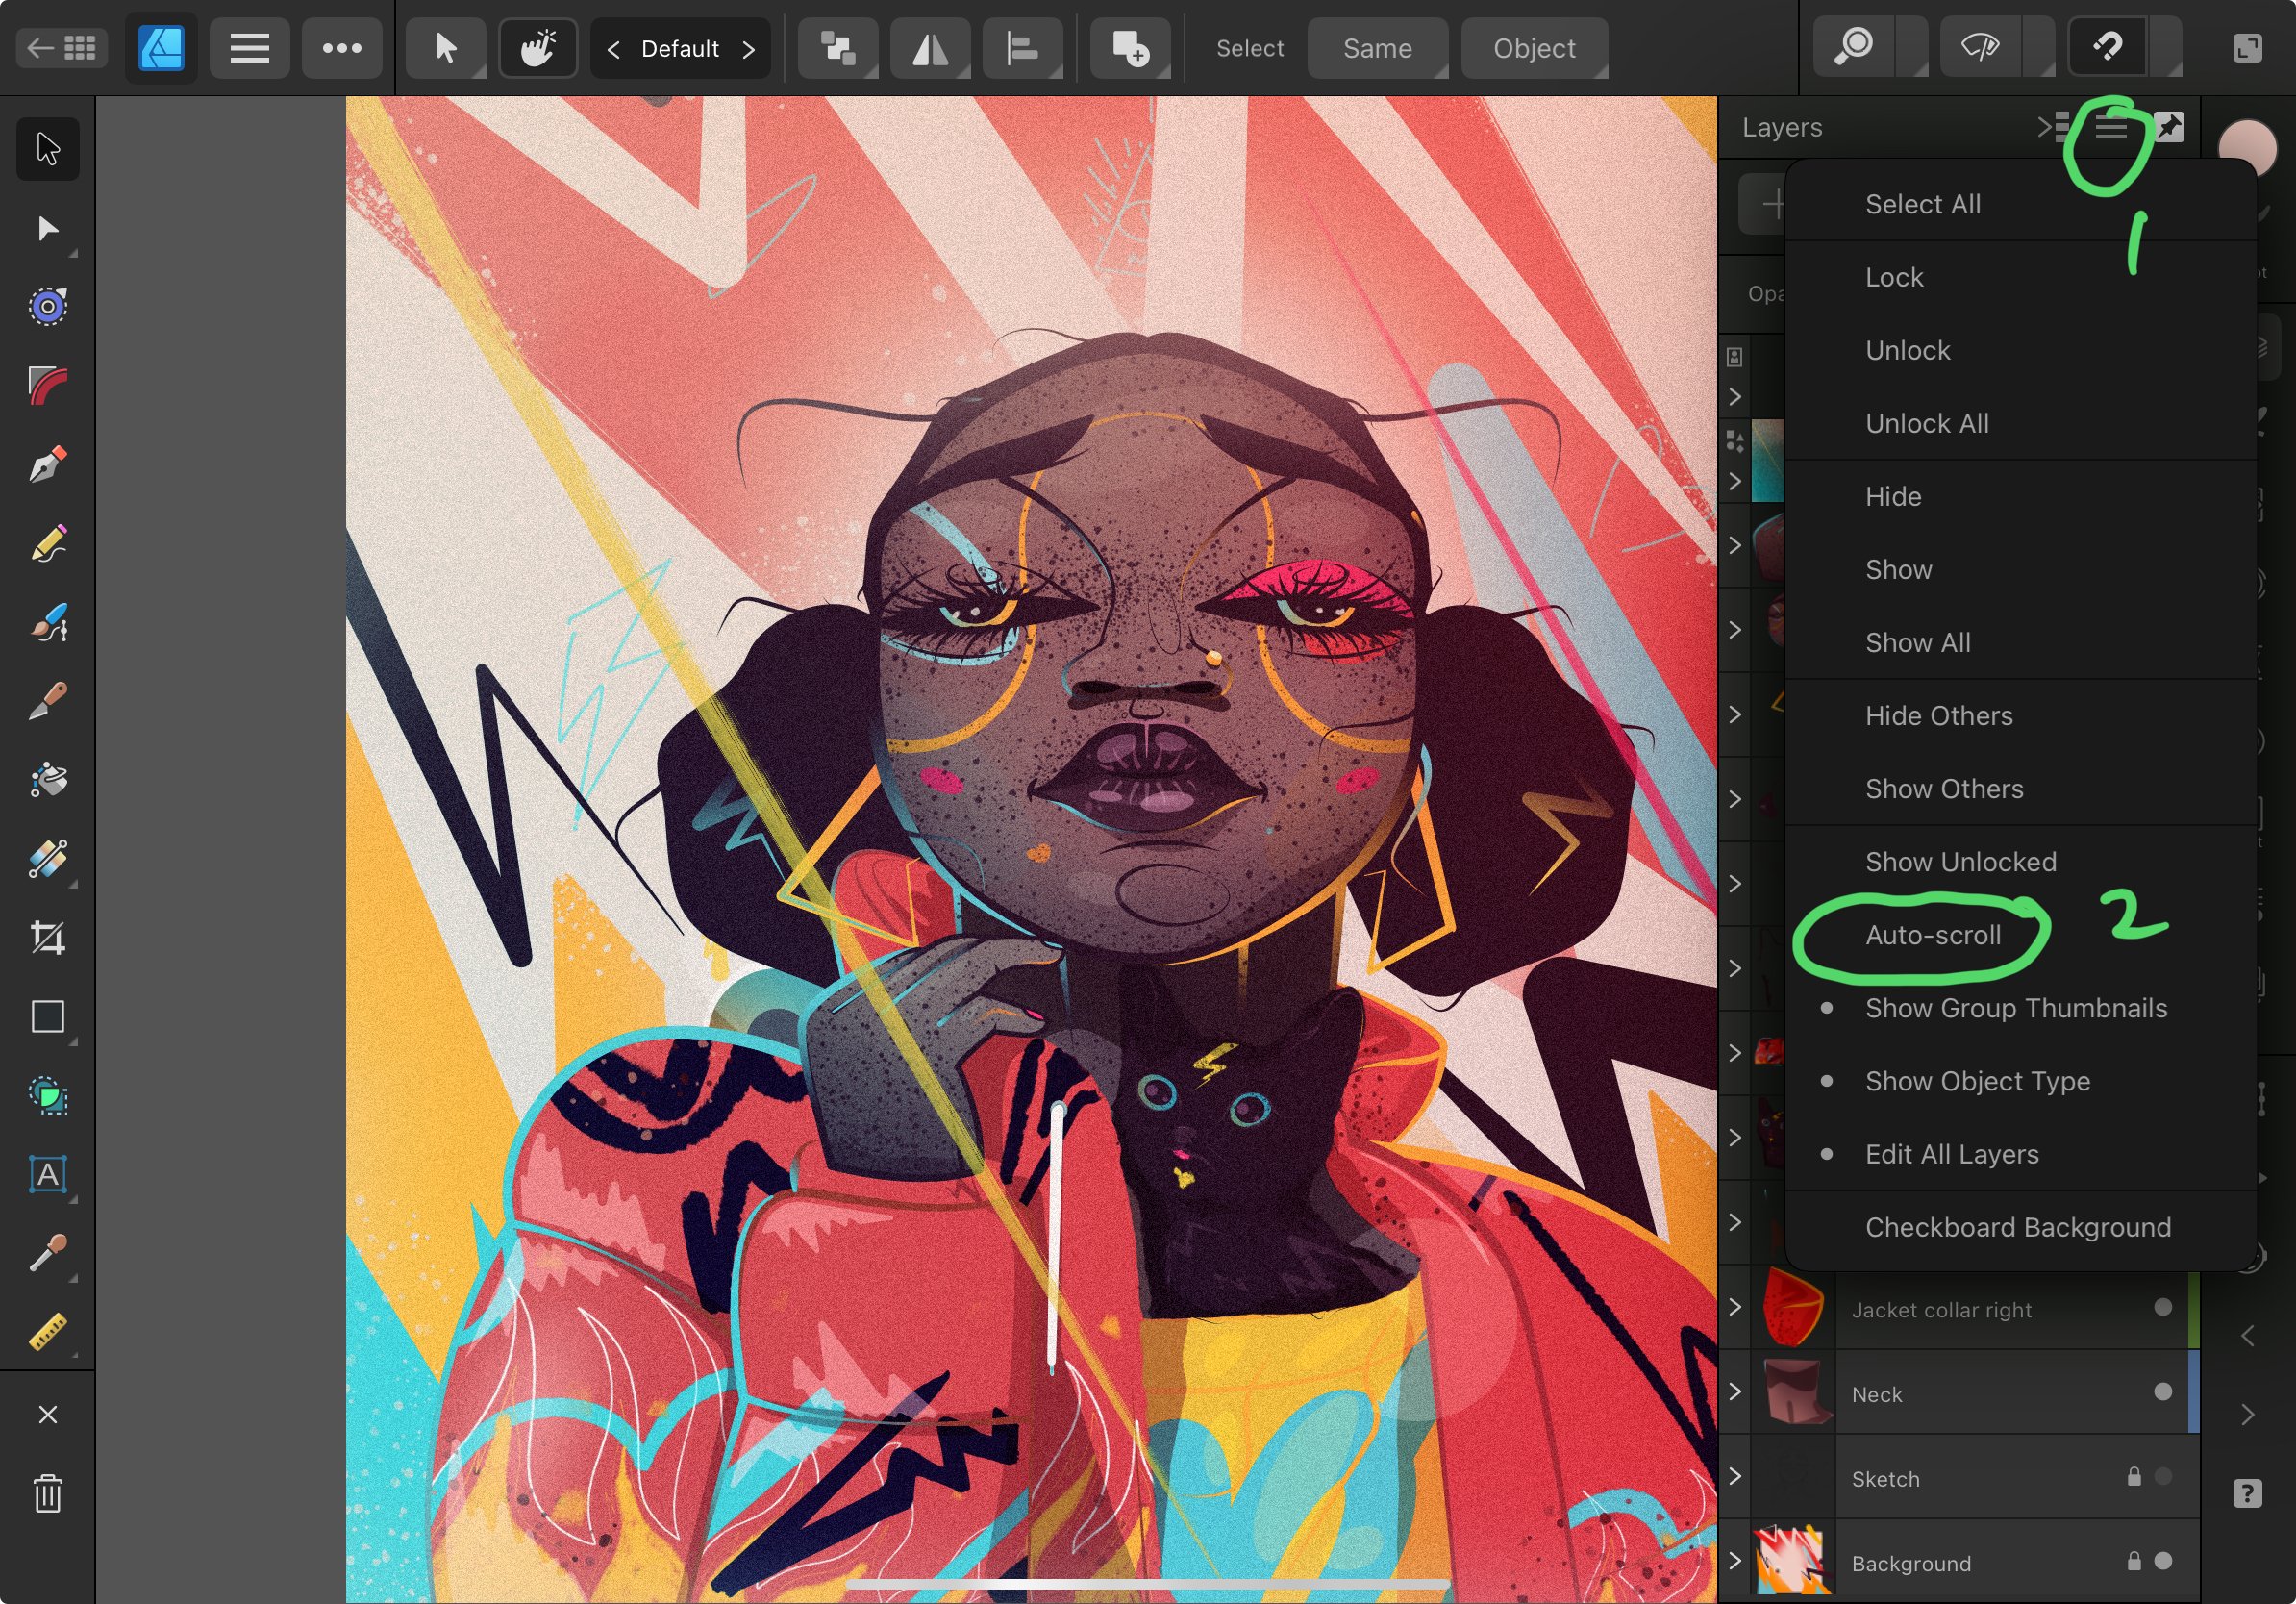The image size is (2296, 1604).
Task: Select the Fill tool
Action: 48,780
